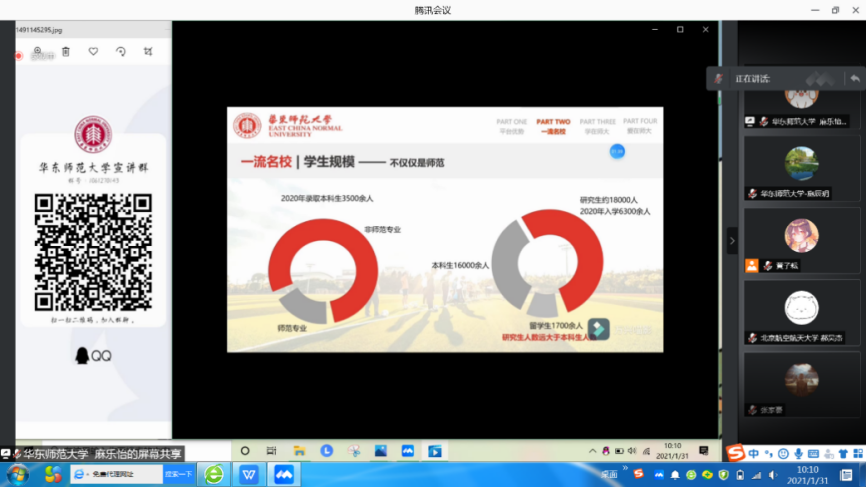Click the 正在讲话 speaking status label

[x=752, y=78]
